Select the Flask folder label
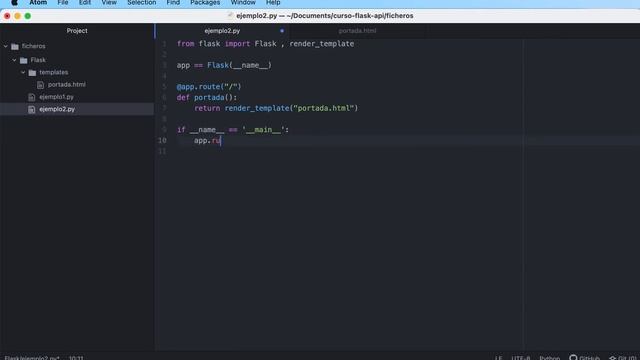 pyautogui.click(x=38, y=60)
